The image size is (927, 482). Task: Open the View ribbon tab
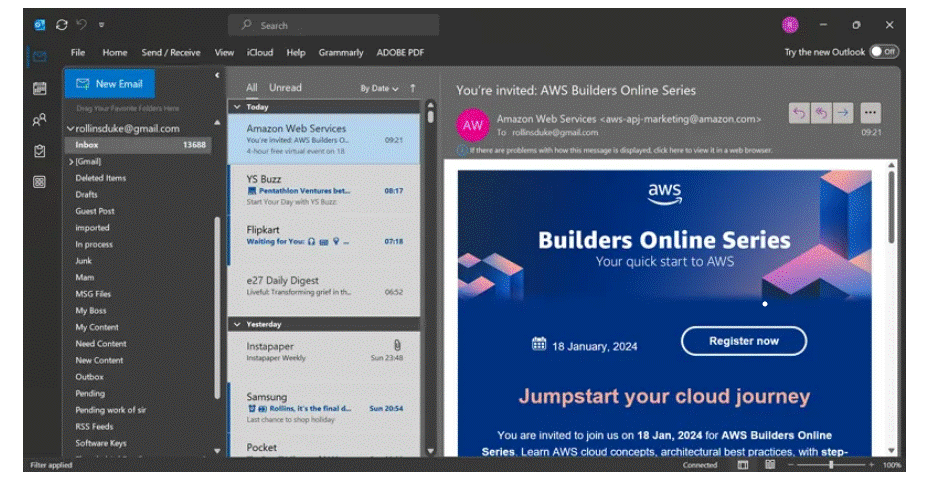224,53
